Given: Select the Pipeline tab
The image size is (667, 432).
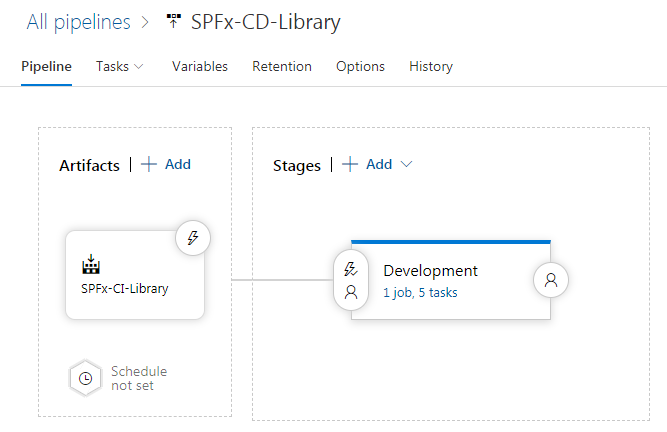Looking at the screenshot, I should click(46, 66).
